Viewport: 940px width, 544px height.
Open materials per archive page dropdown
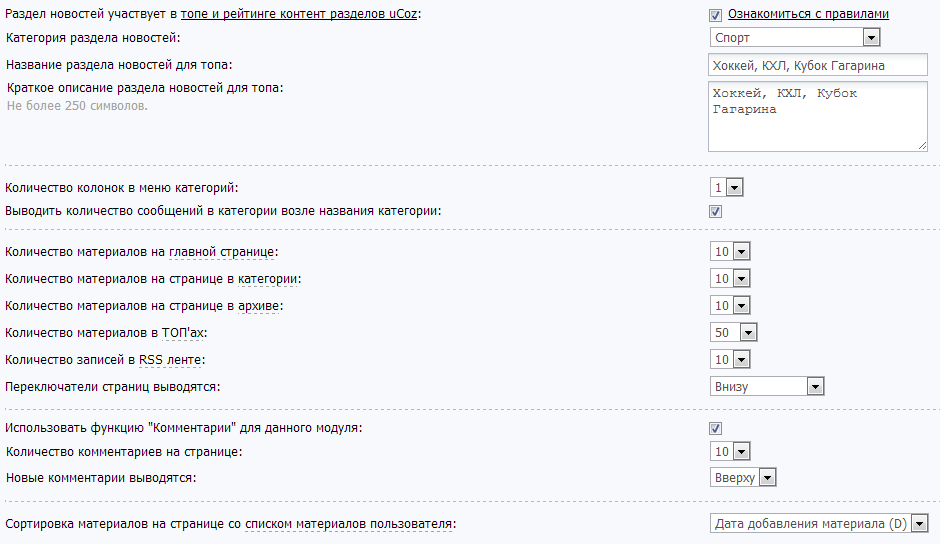click(x=729, y=305)
